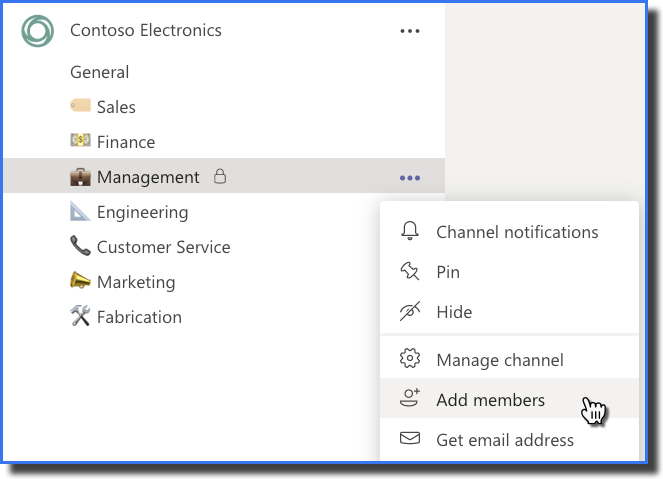Image resolution: width=663 pixels, height=479 pixels.
Task: Select the Management channel
Action: pos(224,176)
